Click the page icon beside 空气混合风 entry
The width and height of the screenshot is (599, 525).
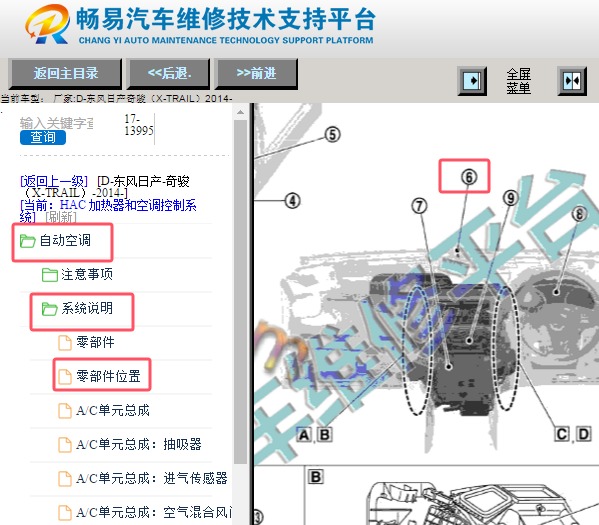(65, 512)
